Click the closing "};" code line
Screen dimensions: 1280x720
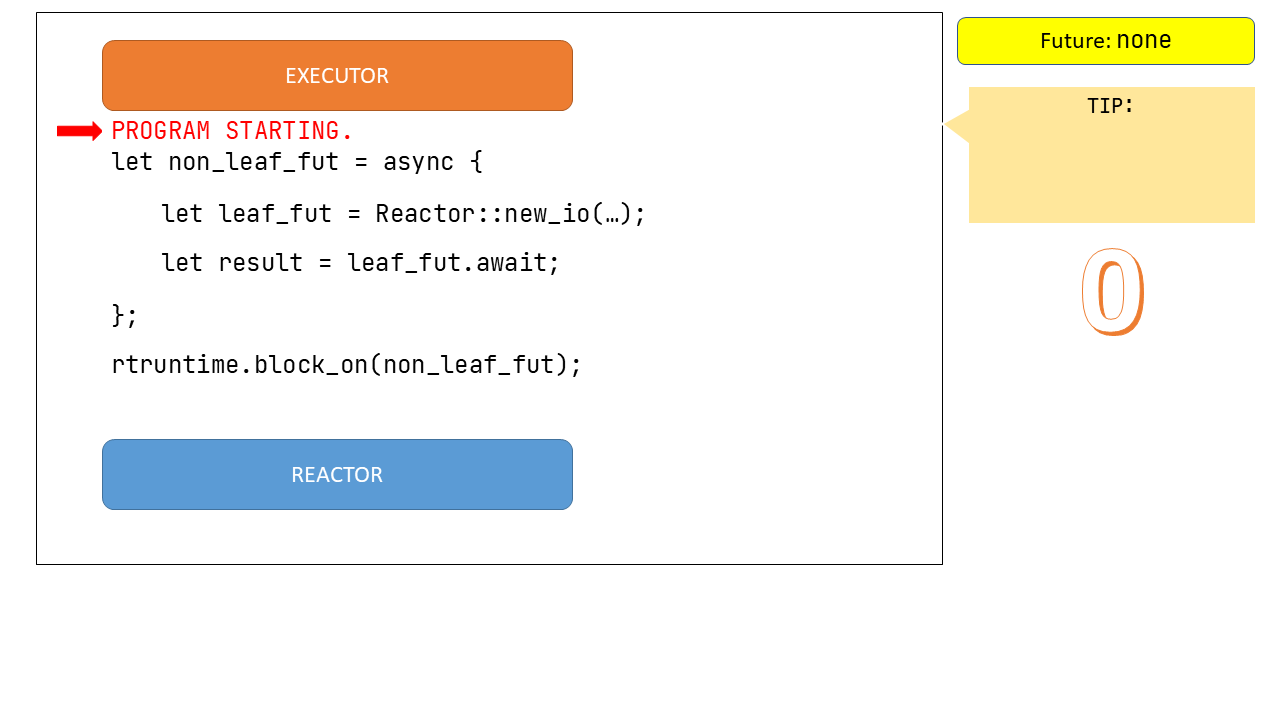(x=125, y=315)
